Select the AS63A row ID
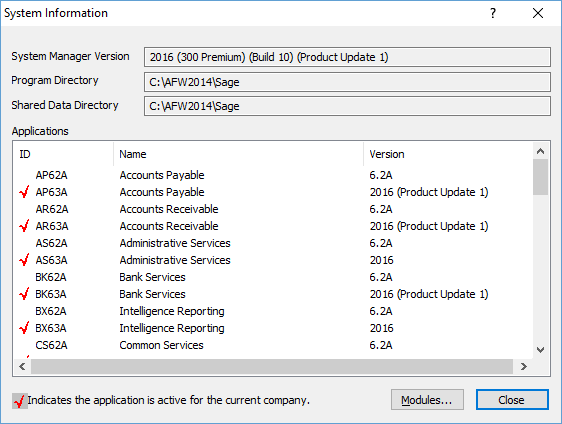This screenshot has width=562, height=424. click(51, 260)
